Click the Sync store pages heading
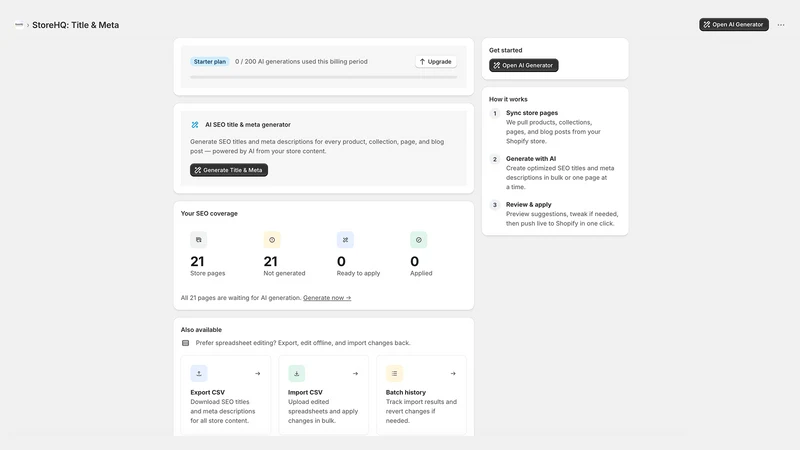This screenshot has width=800, height=450. click(532, 113)
